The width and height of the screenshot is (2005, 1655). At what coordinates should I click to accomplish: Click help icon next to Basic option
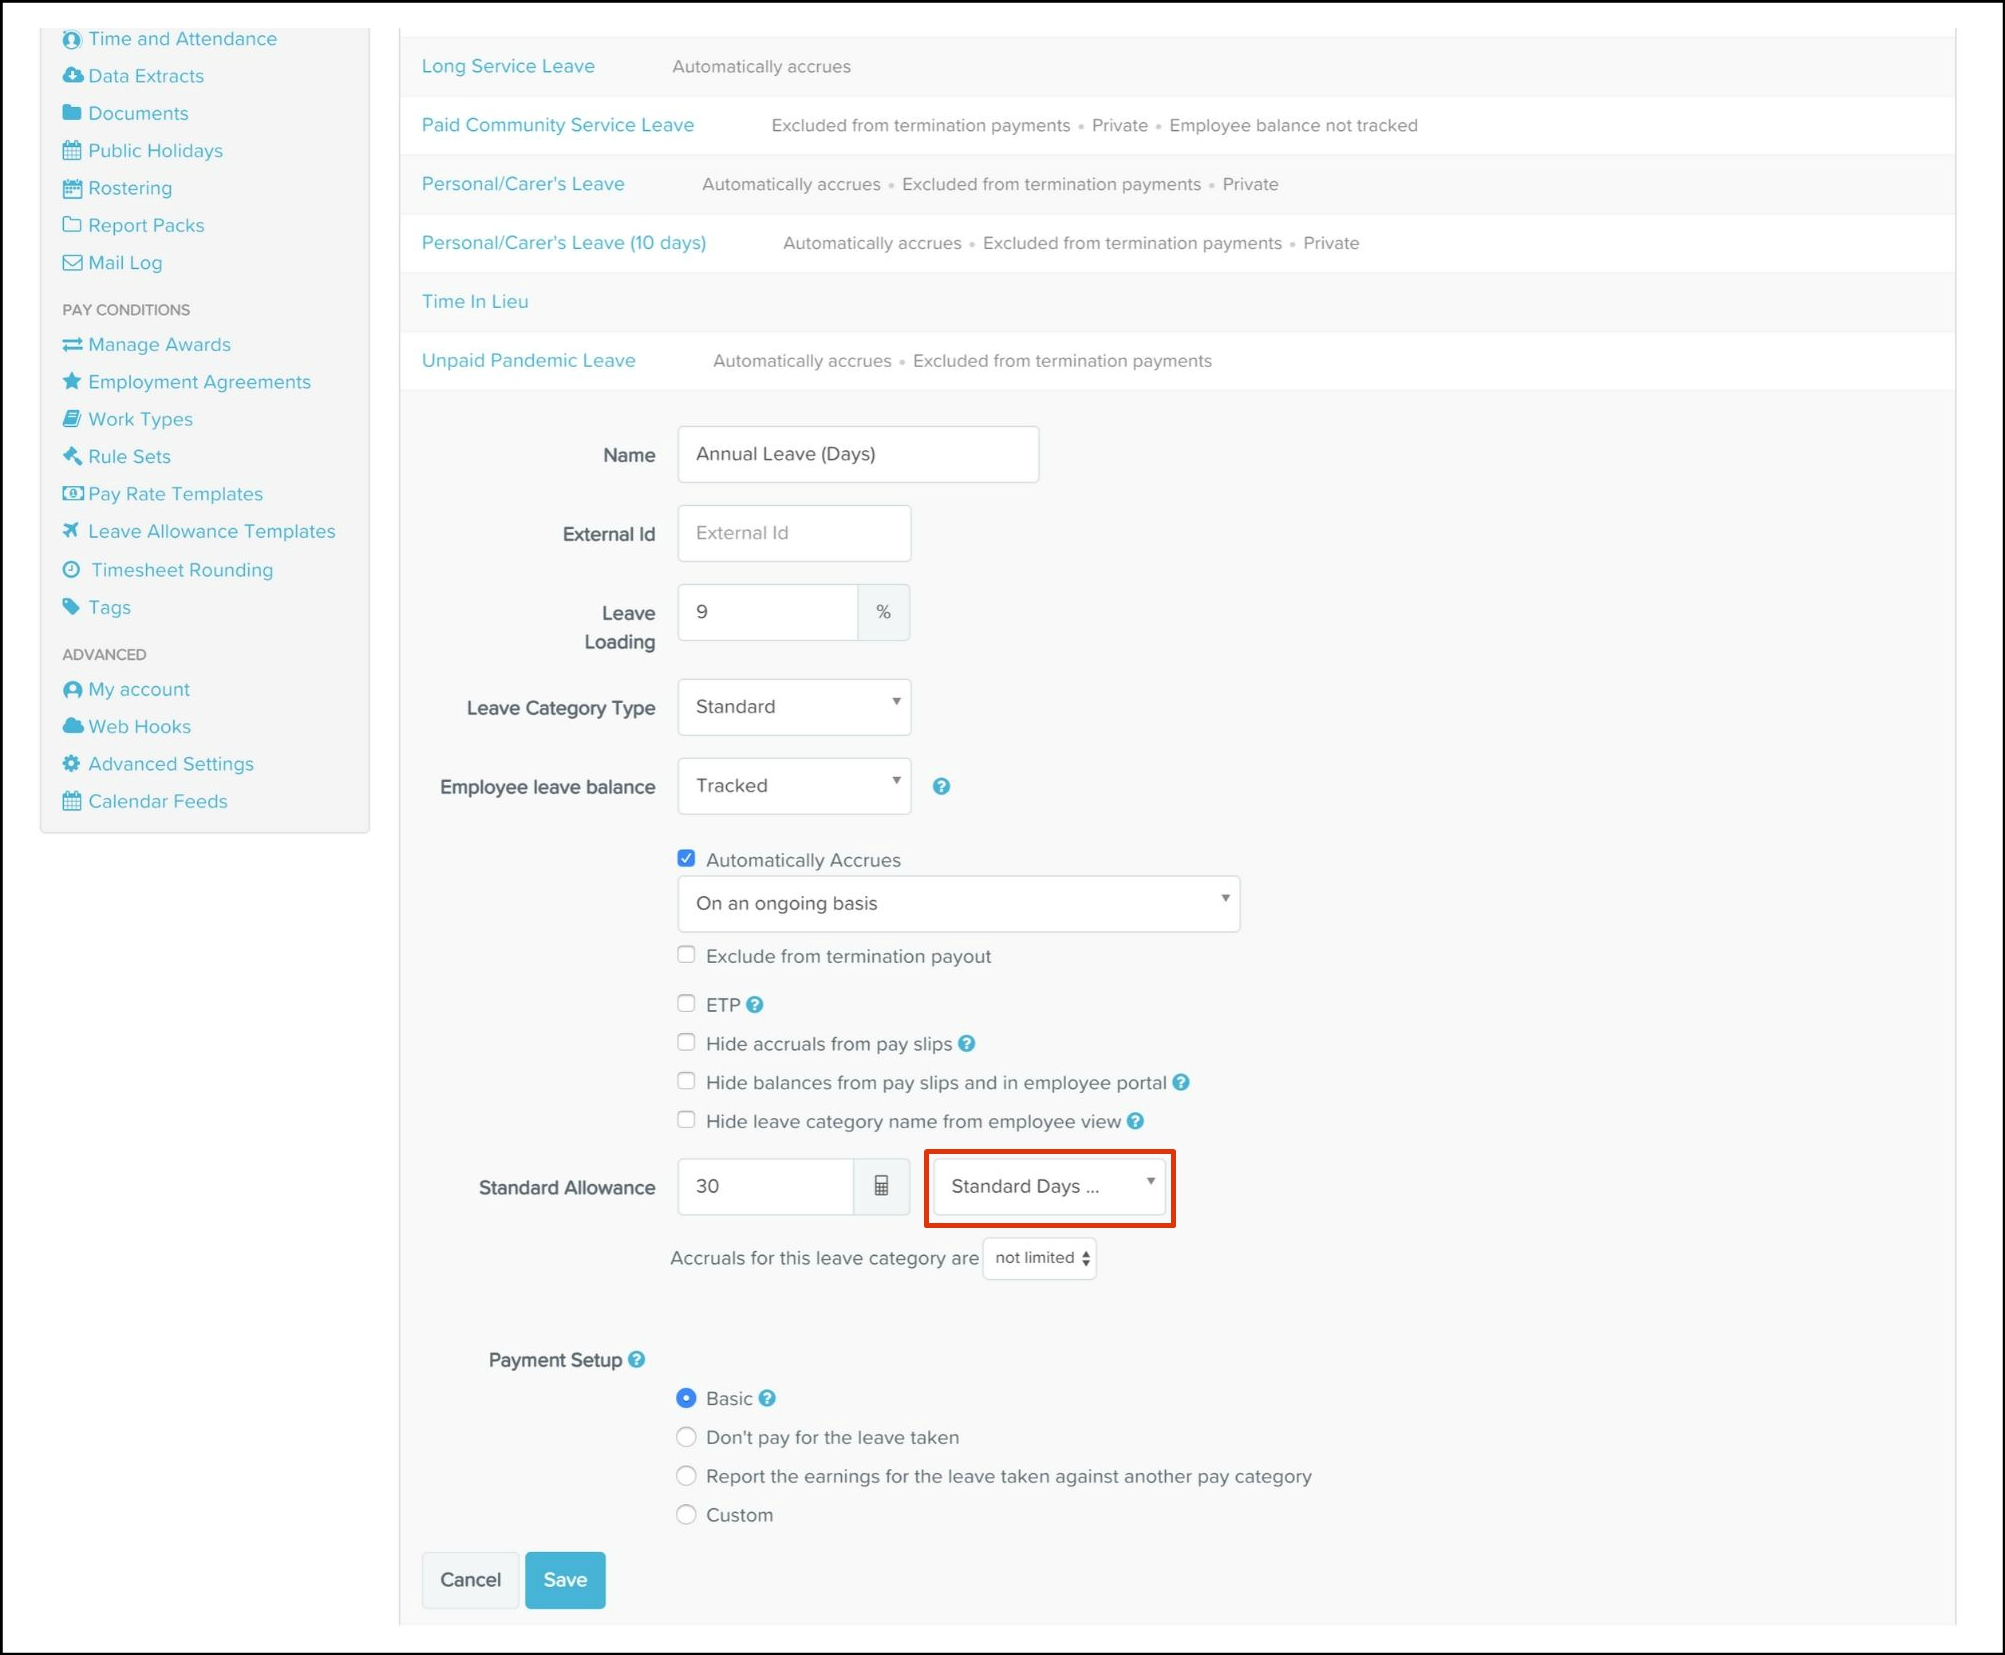[767, 1398]
